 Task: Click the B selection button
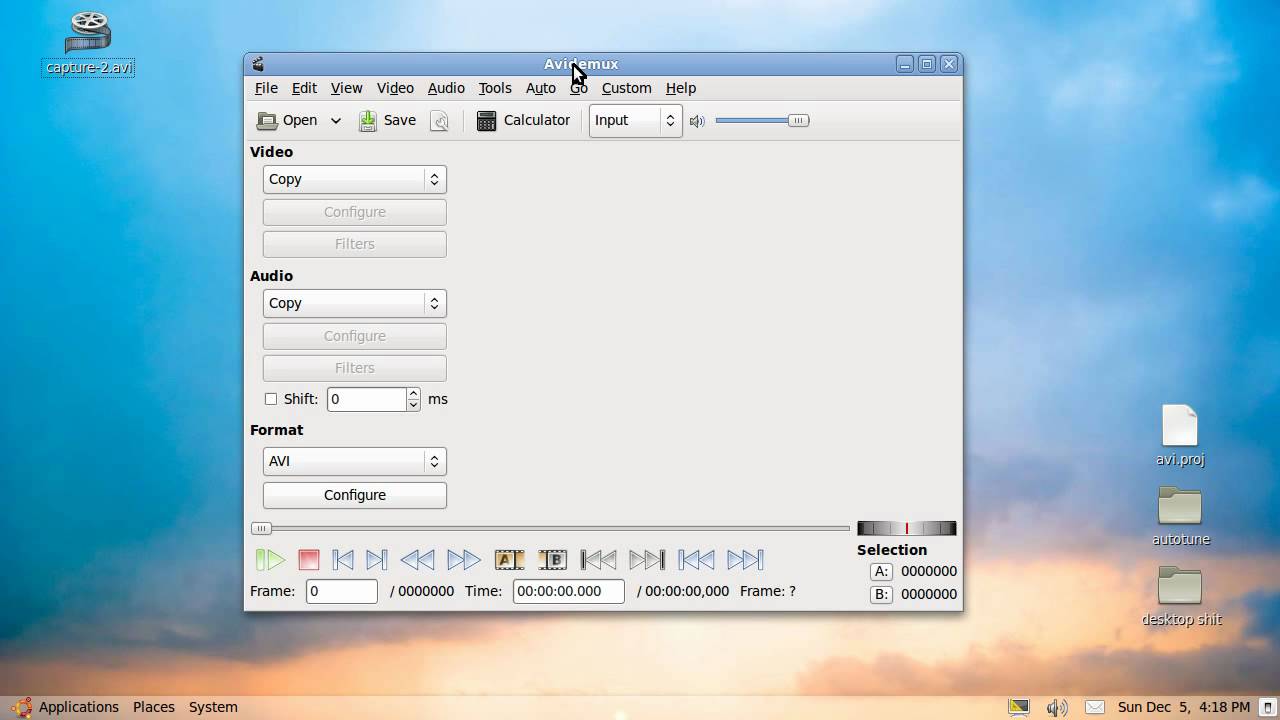881,594
